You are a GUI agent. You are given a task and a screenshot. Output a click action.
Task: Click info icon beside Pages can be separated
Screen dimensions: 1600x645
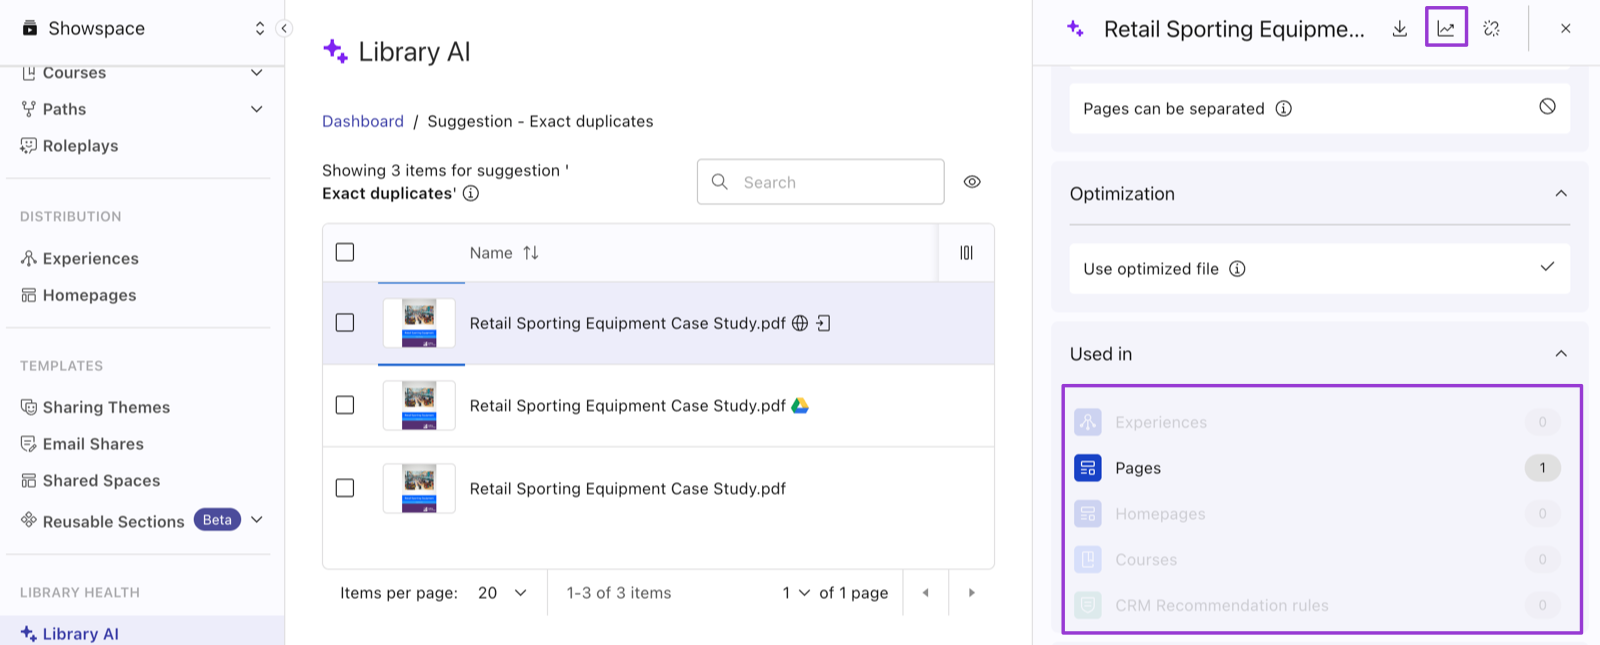click(x=1284, y=108)
